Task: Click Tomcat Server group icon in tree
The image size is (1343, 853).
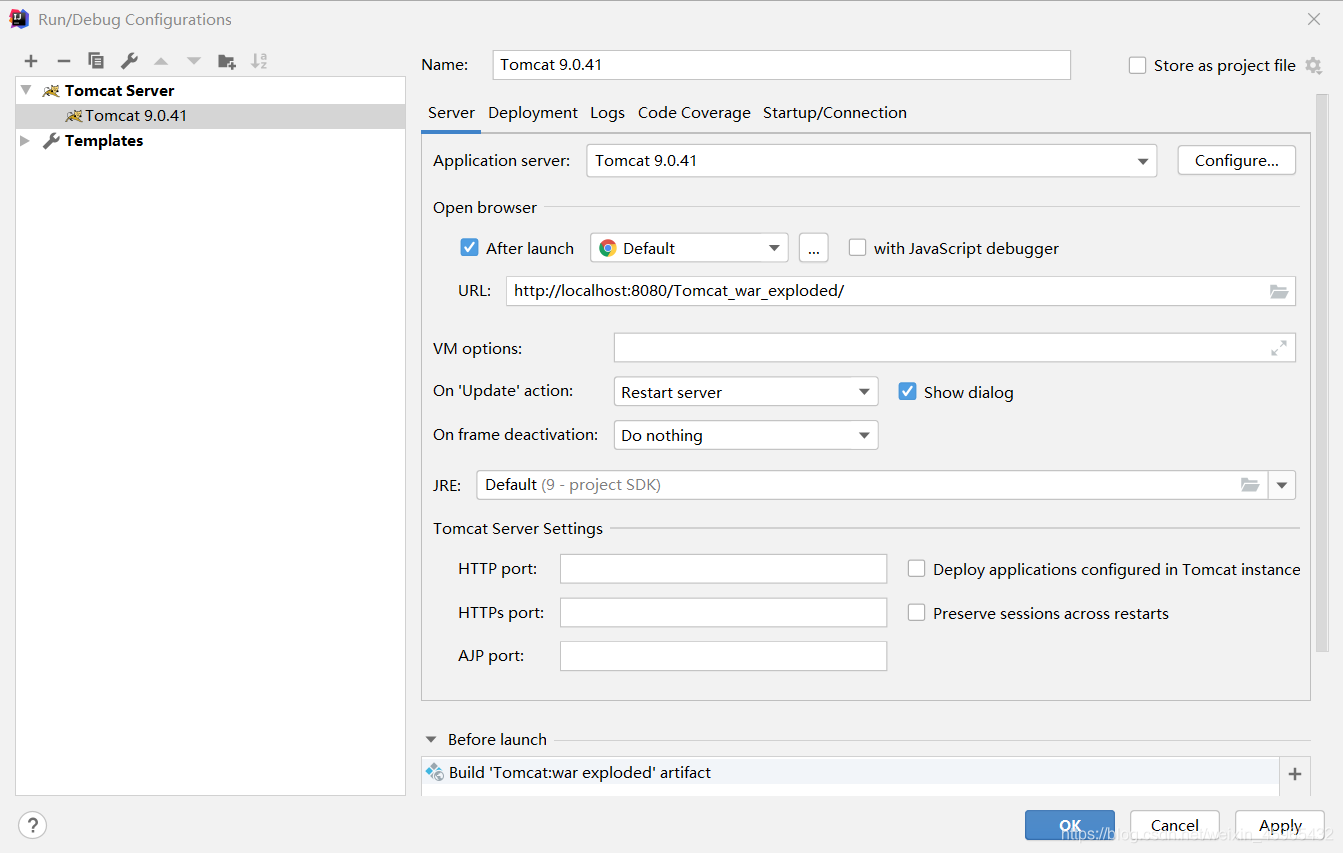Action: coord(51,91)
